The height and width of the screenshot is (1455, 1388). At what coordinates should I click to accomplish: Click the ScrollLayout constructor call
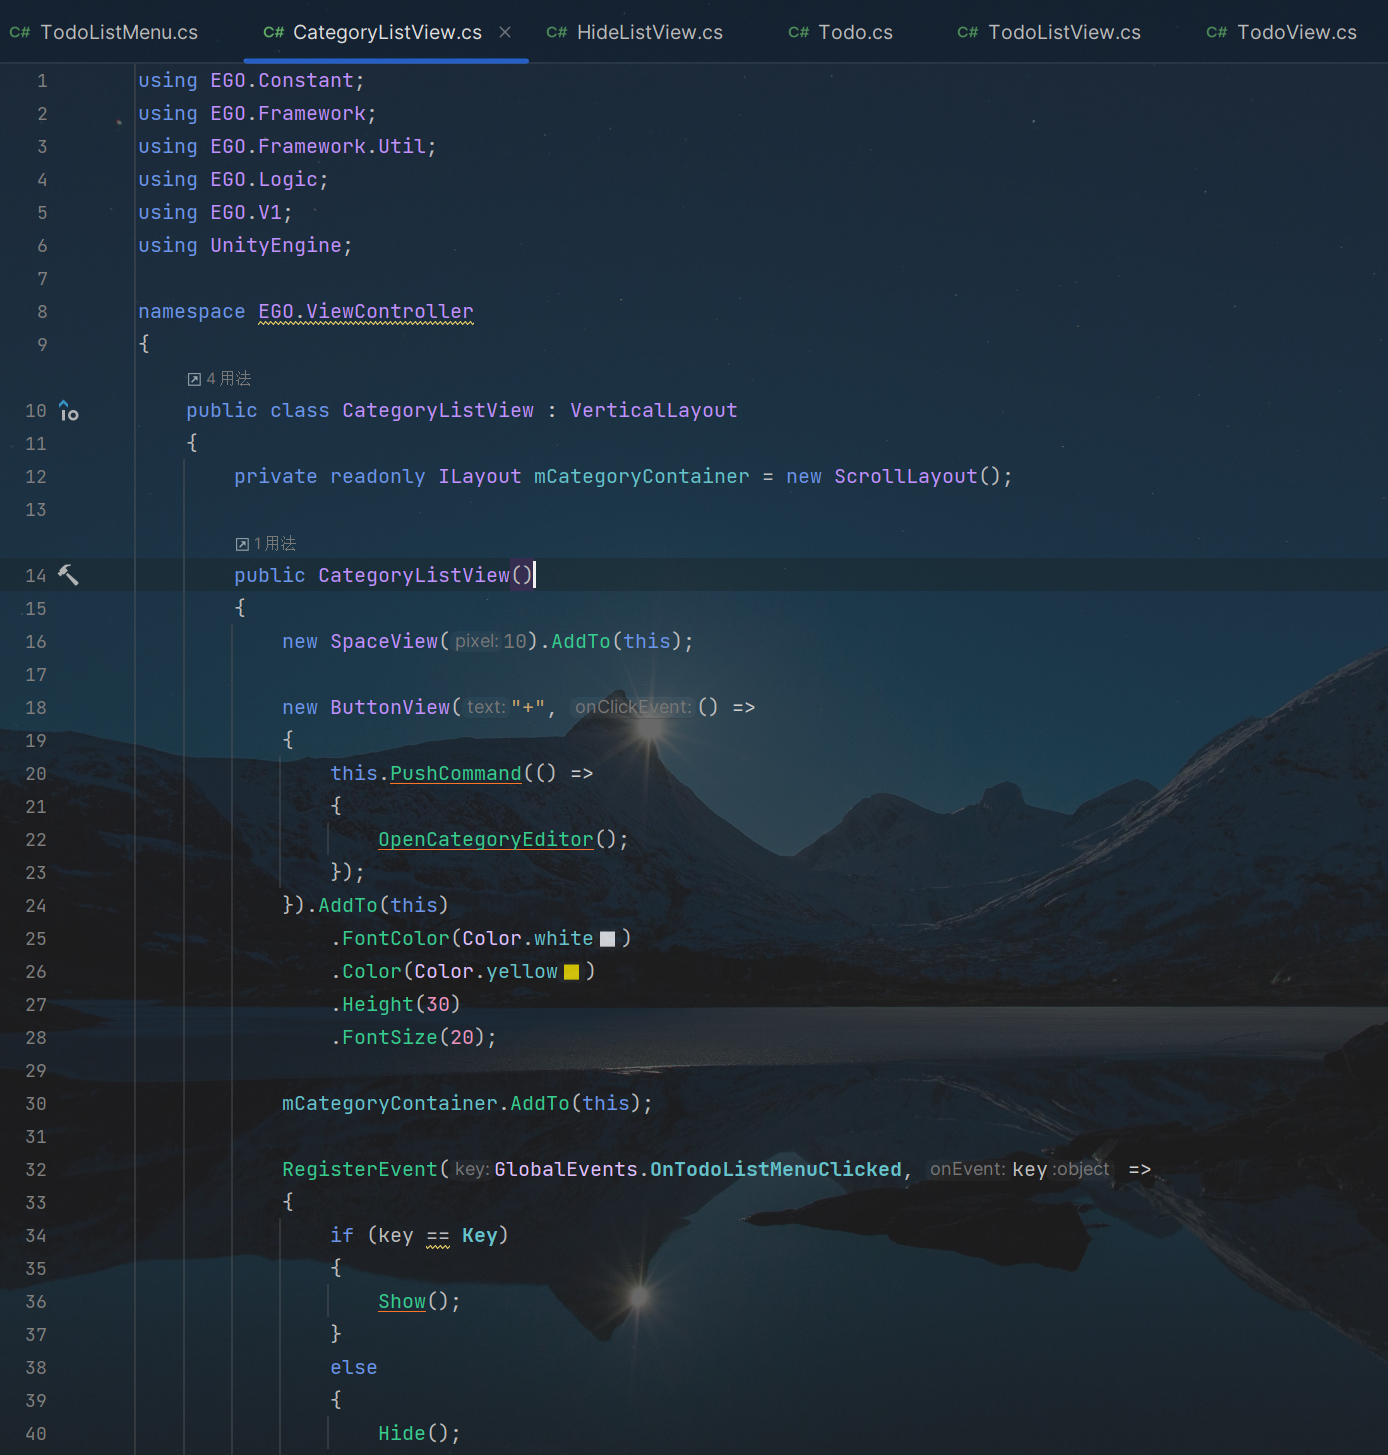(x=906, y=476)
